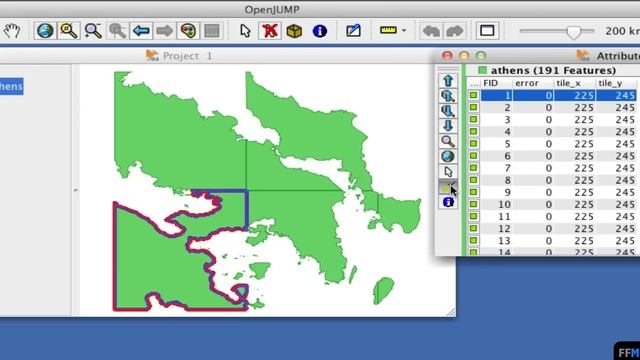
Task: Zoom to next row in Attributes window
Action: 448,111
